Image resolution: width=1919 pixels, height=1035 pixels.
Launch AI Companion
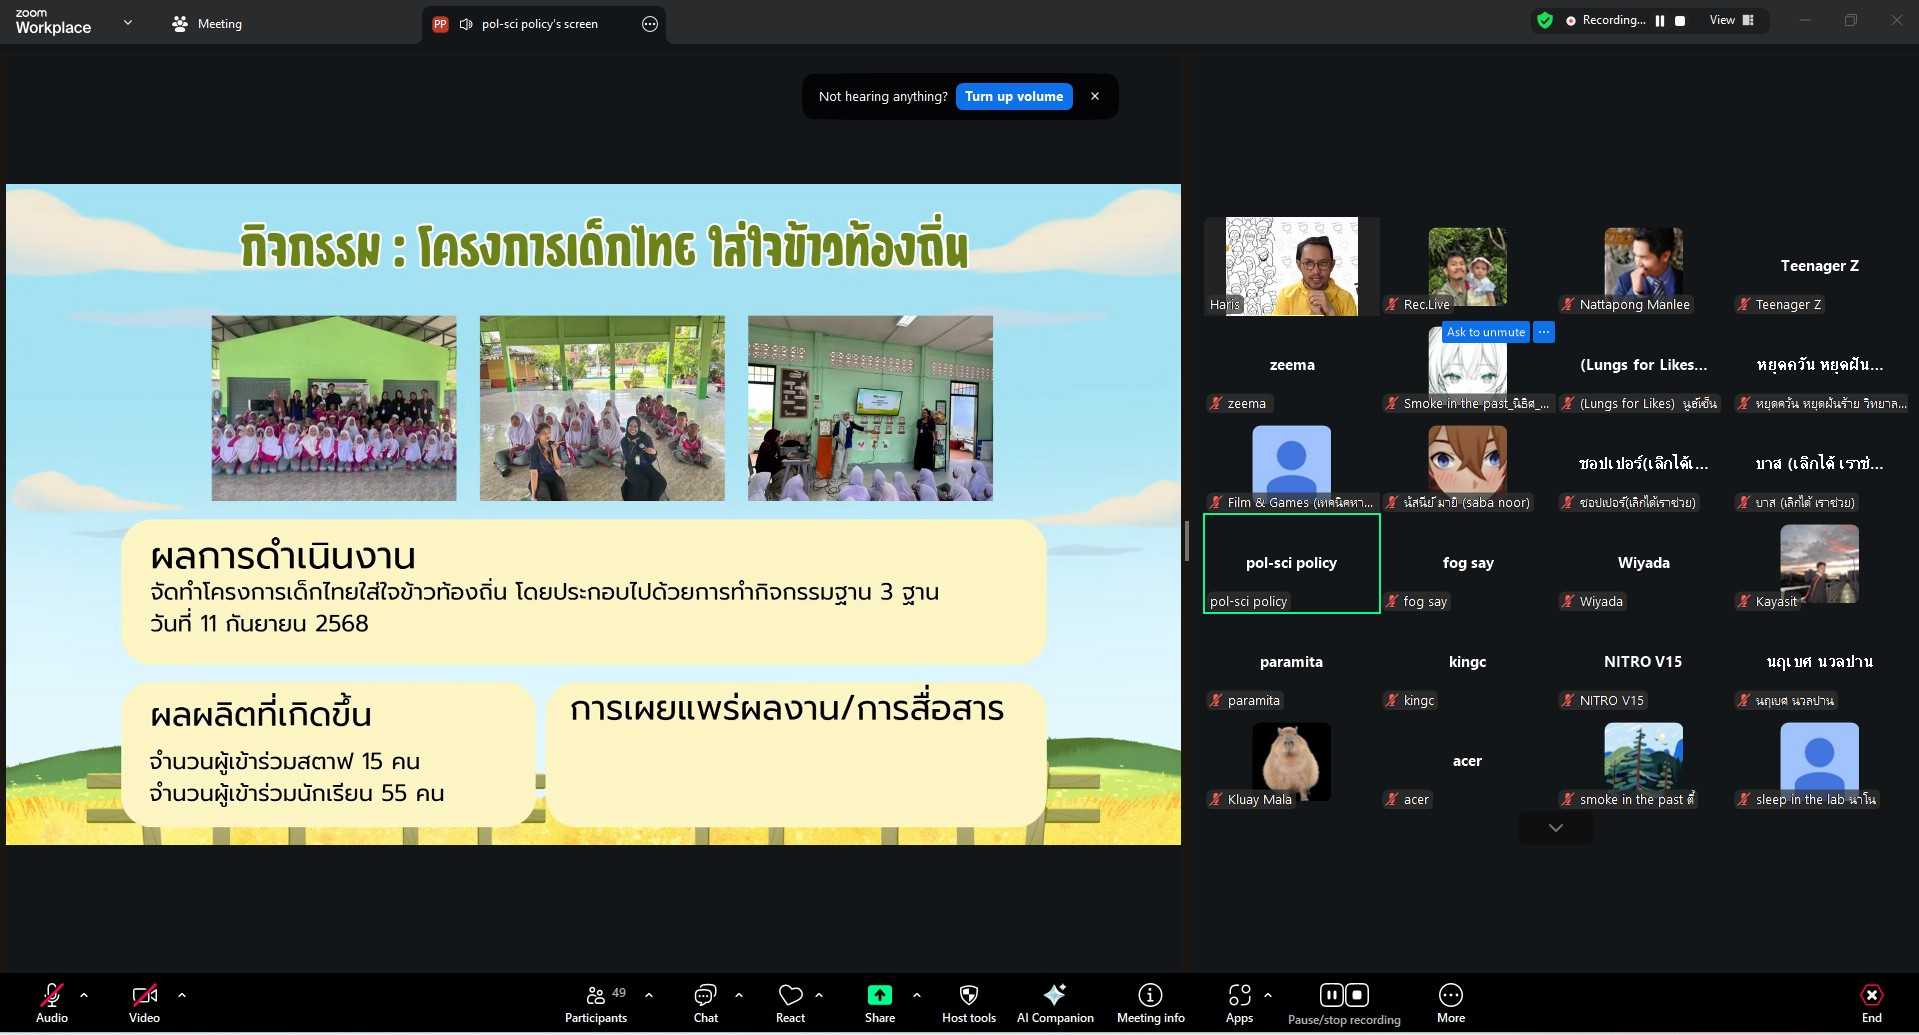tap(1054, 1002)
